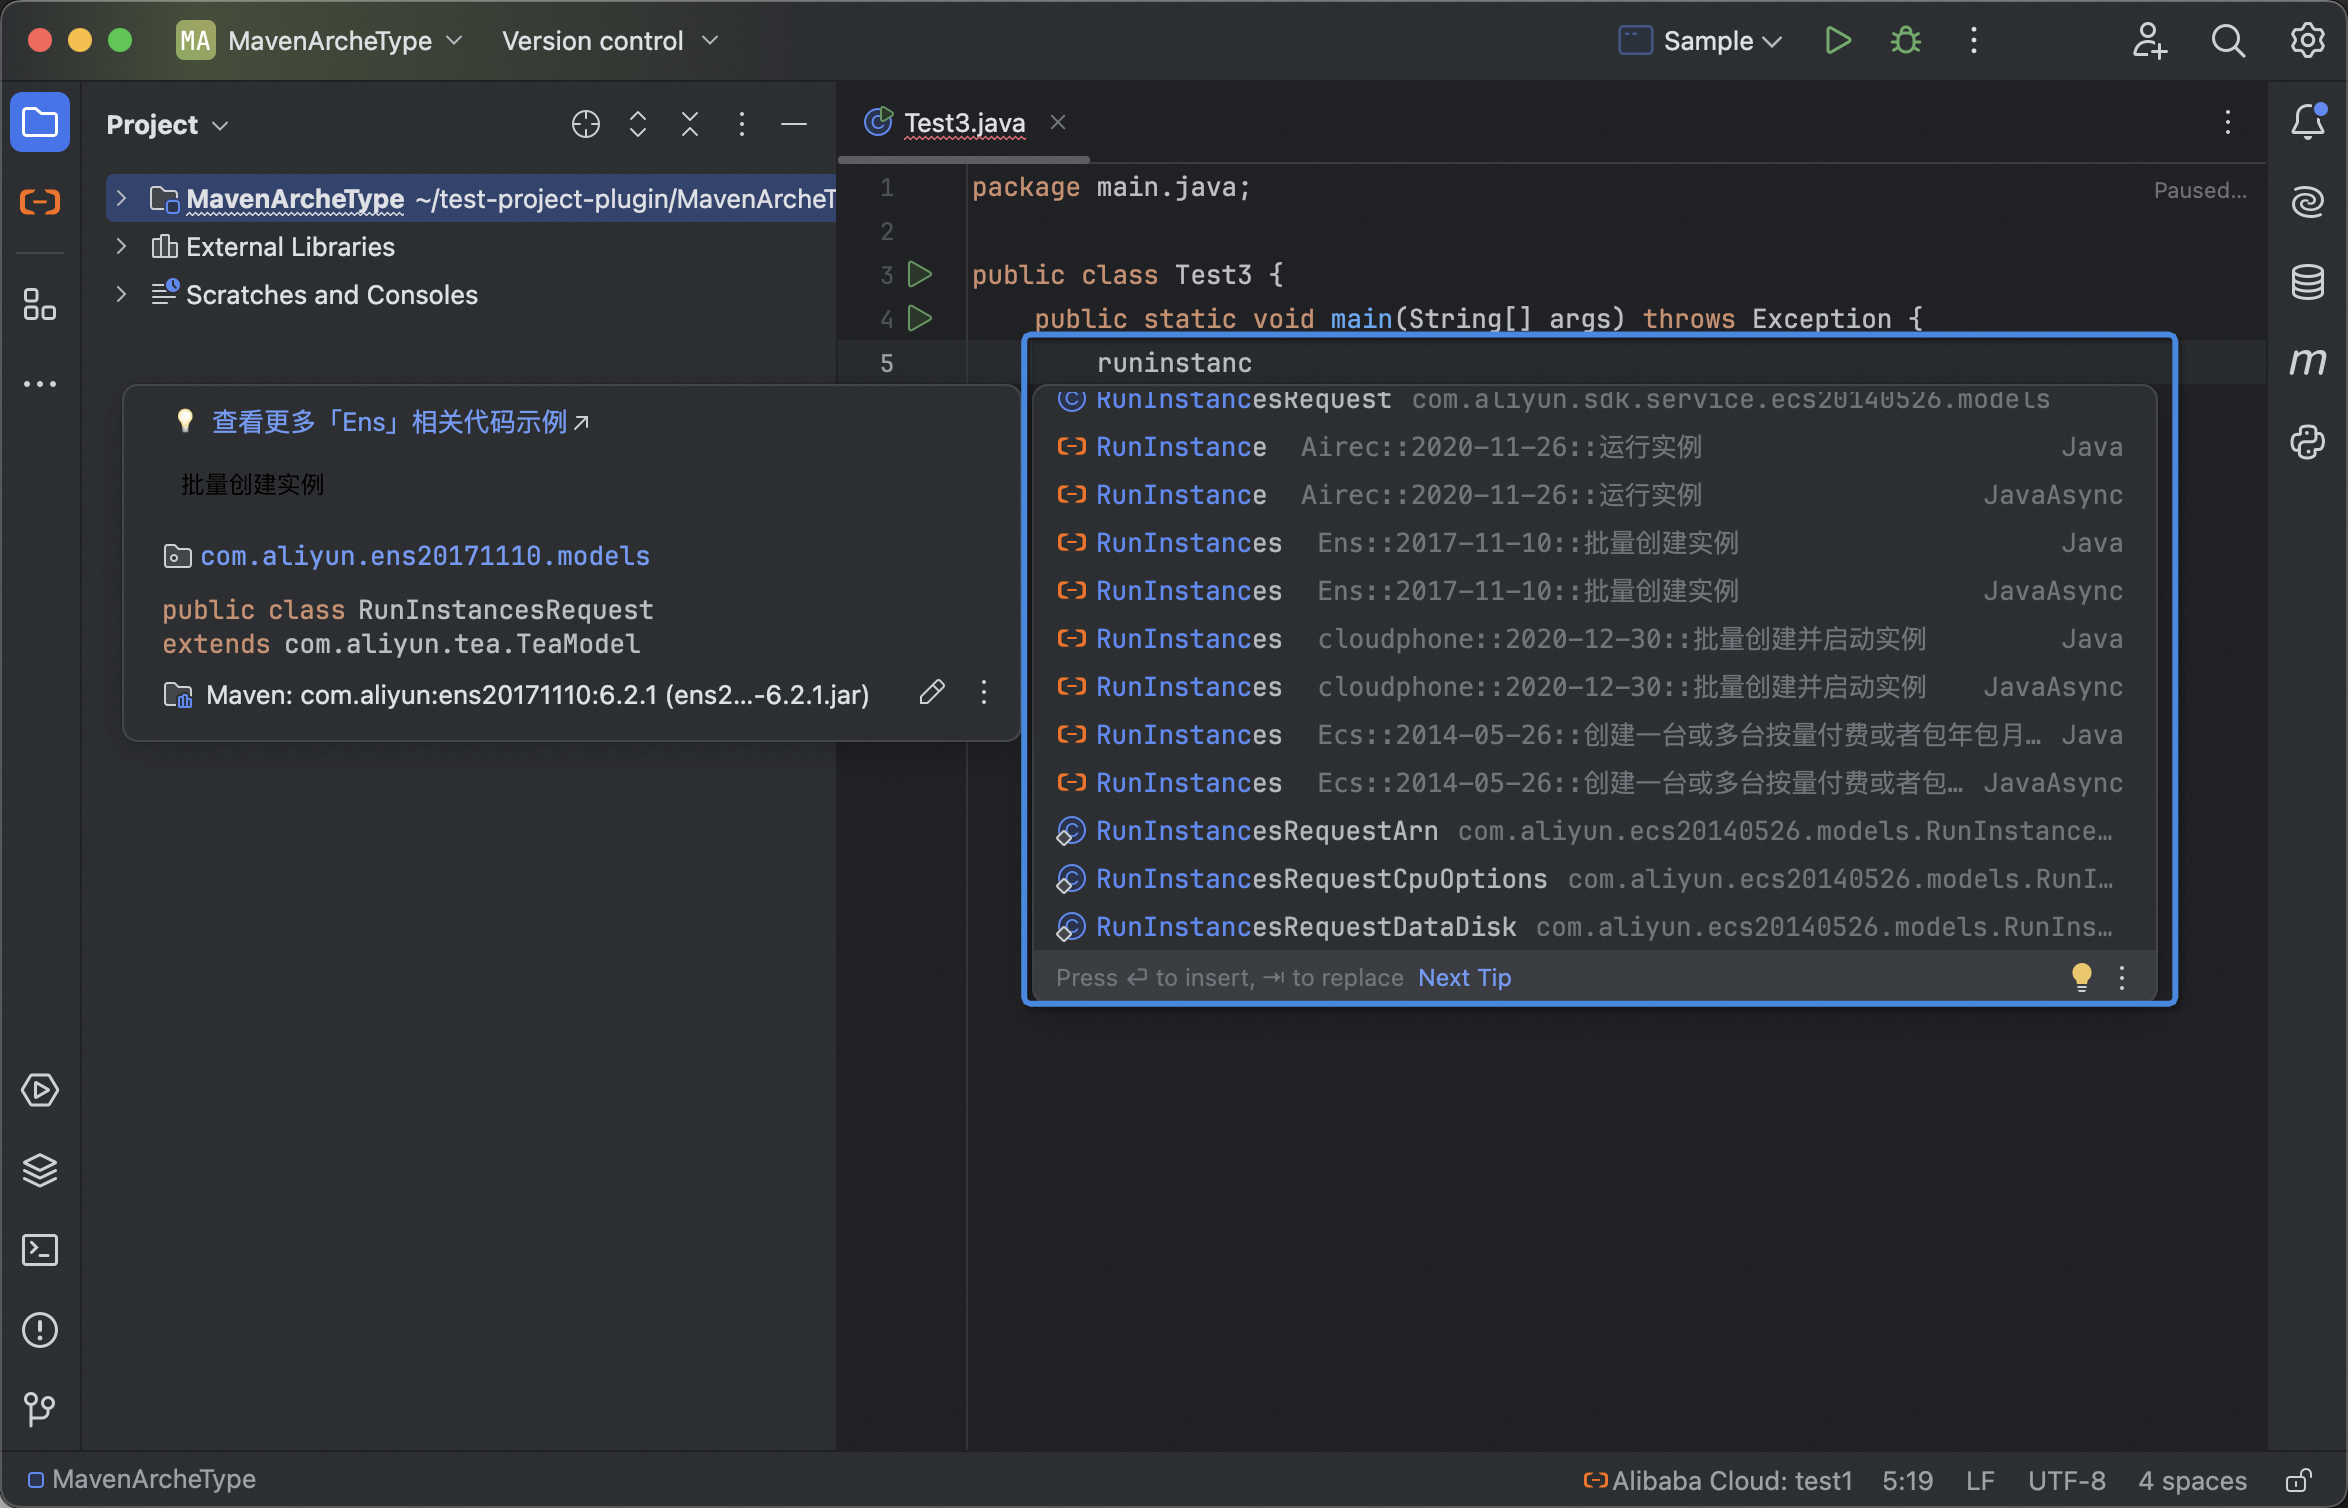The width and height of the screenshot is (2348, 1508).
Task: Open the Problems tool window icon
Action: [40, 1330]
